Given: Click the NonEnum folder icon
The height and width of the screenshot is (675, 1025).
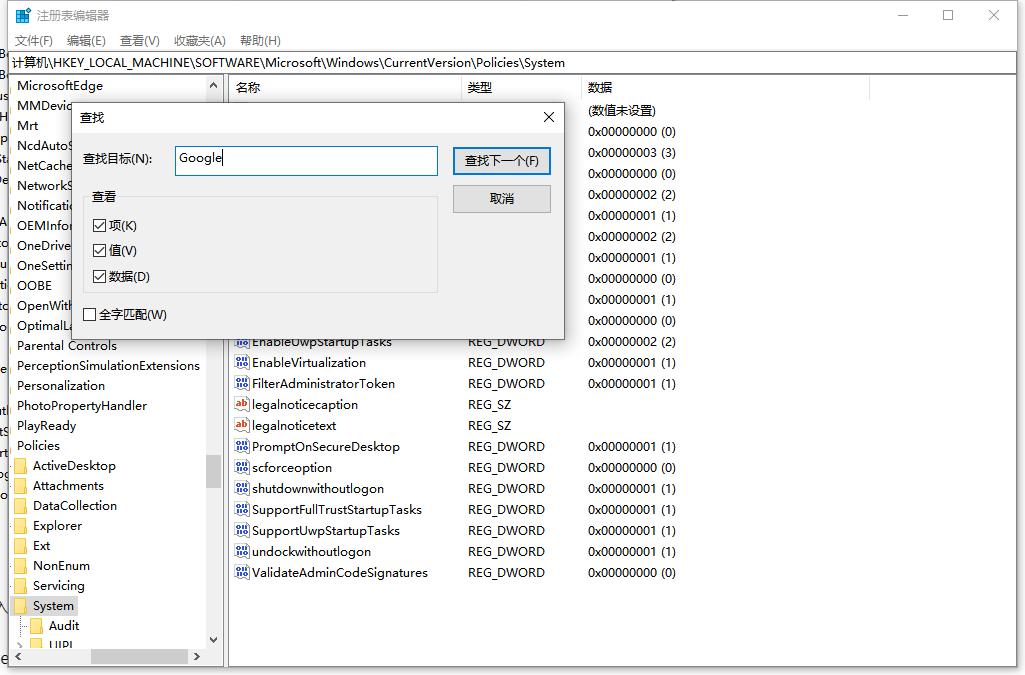Looking at the screenshot, I should tap(21, 566).
